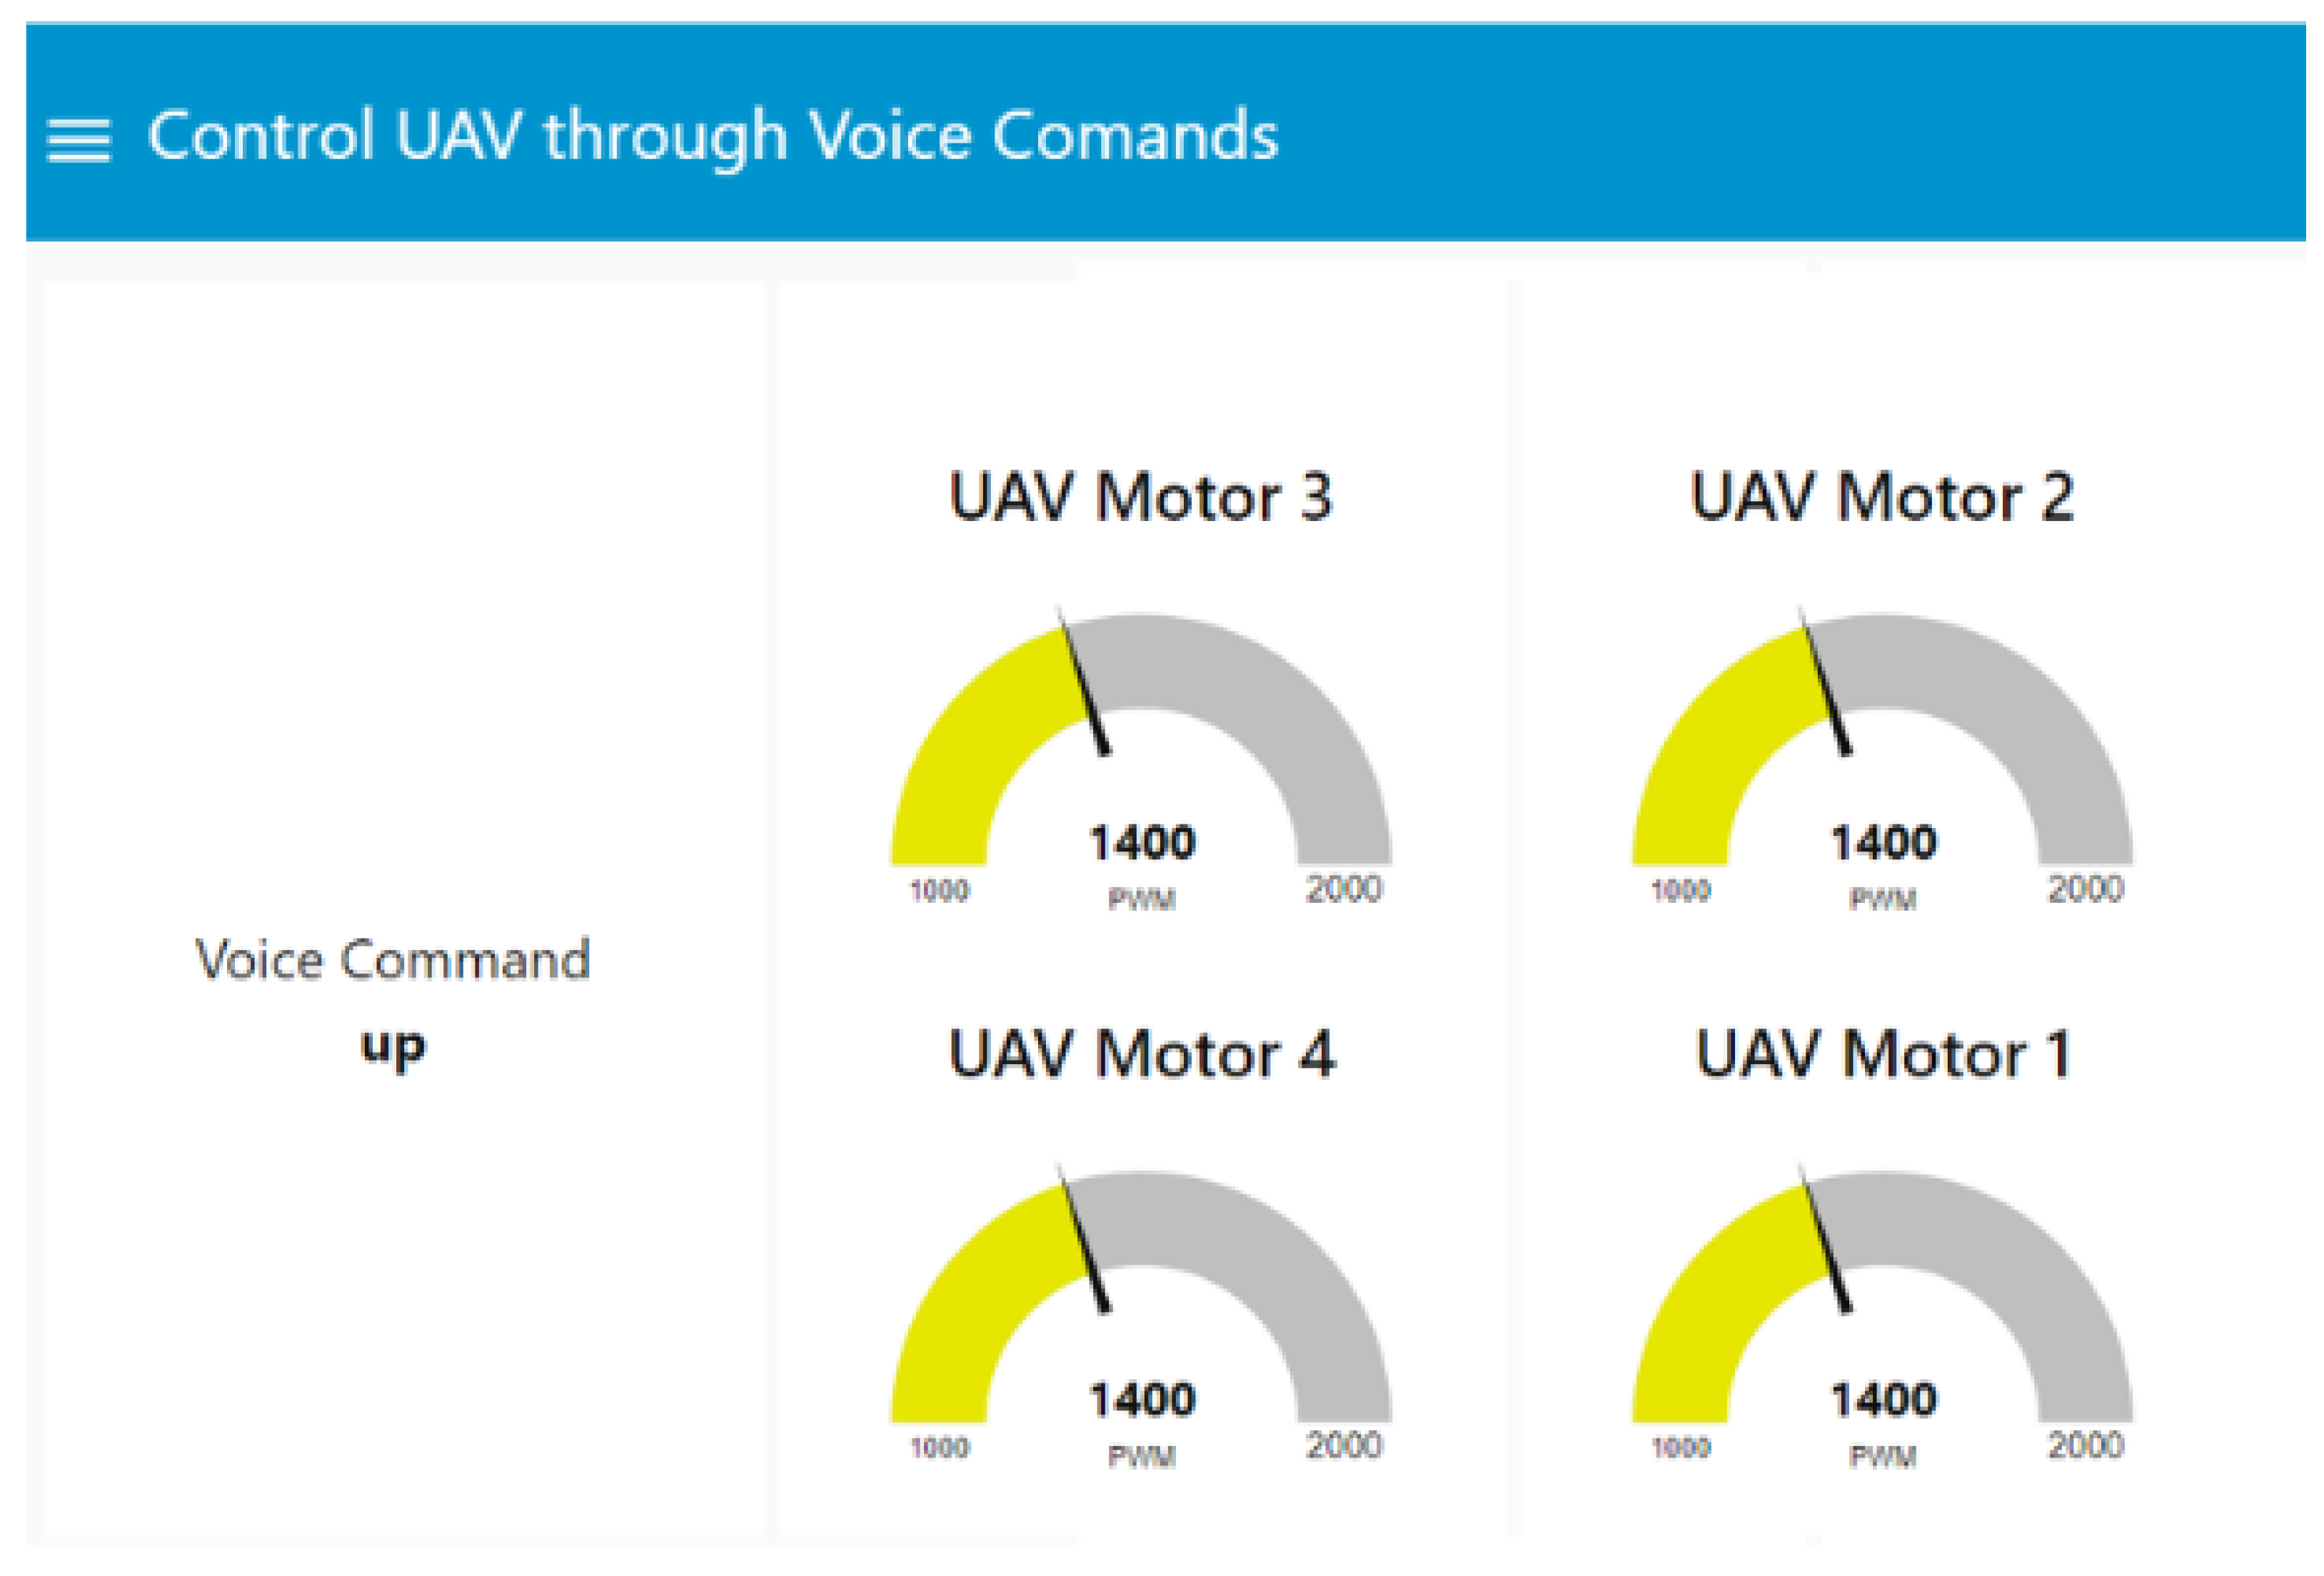Click the 2000 max label of Motor 4
2324x1576 pixels.
point(1343,1446)
